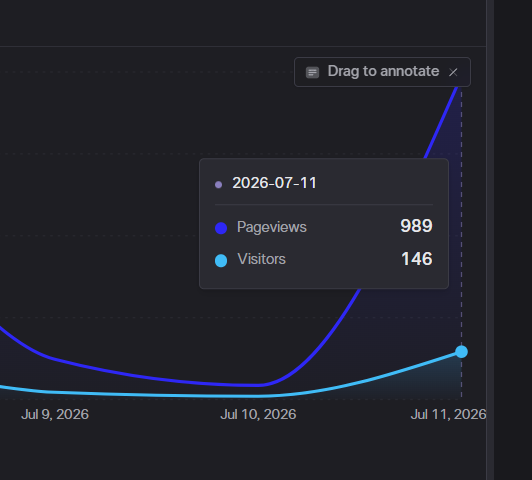Click the light blue Visitors color dot
Screen dimensions: 532x480
(221, 261)
